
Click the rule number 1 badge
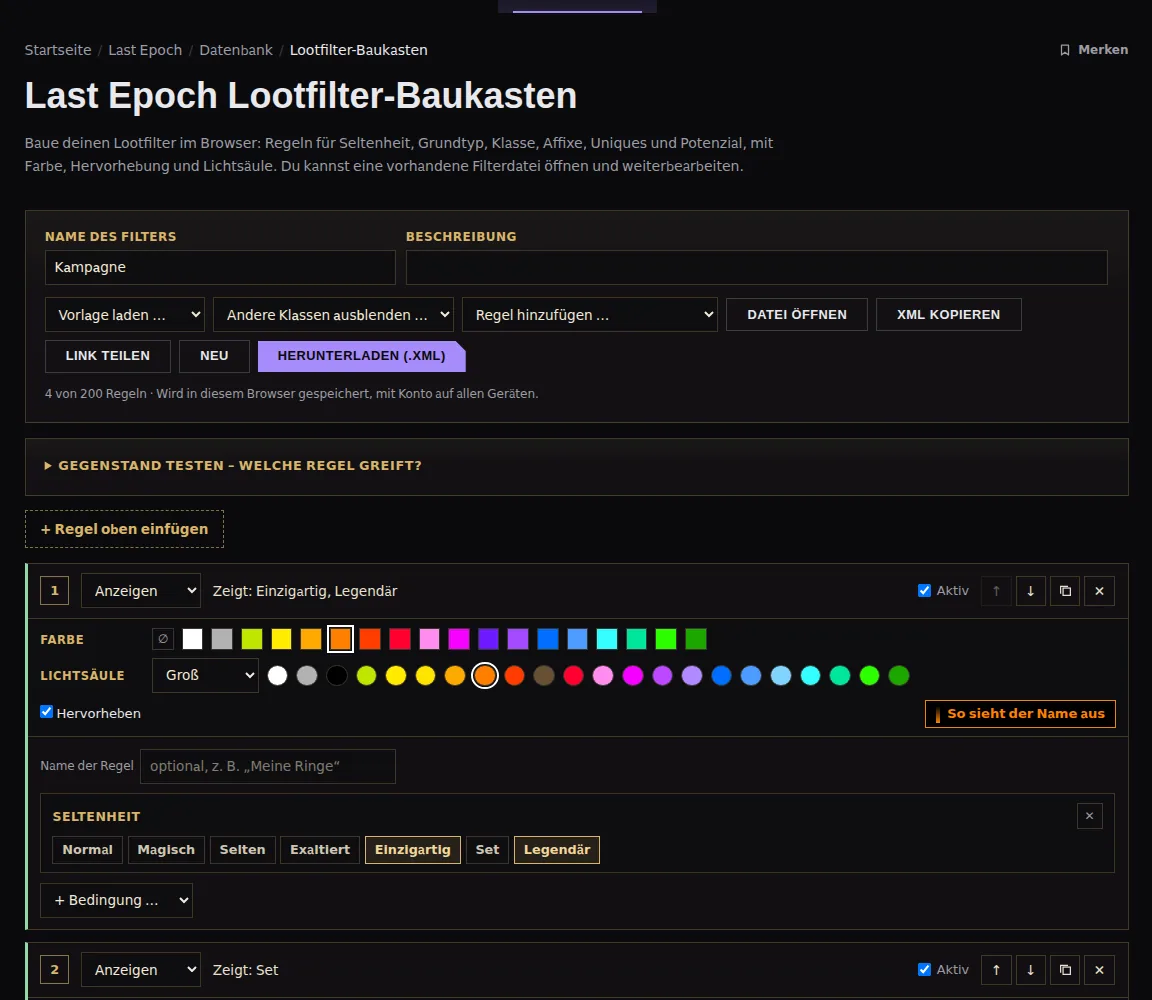point(54,591)
